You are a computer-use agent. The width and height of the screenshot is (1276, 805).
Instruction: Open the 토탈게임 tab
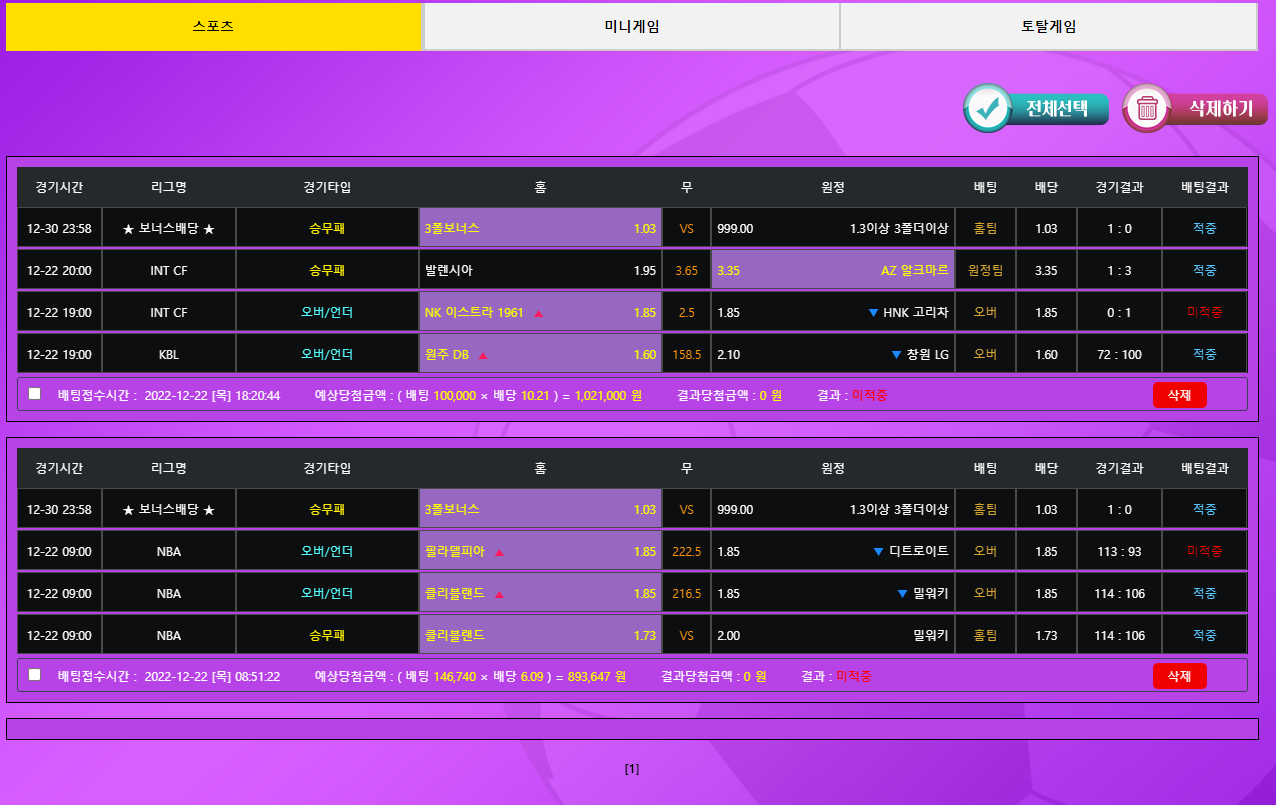(x=1048, y=27)
